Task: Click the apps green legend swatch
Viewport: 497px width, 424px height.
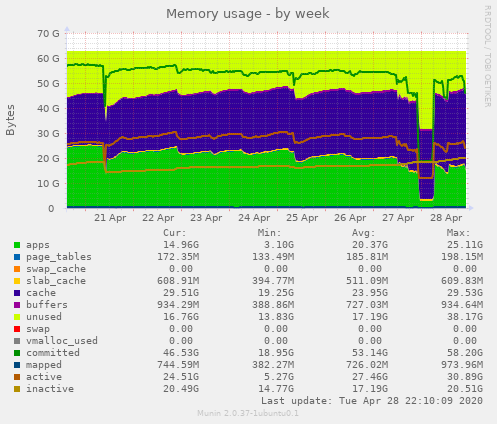Action: click(x=17, y=245)
